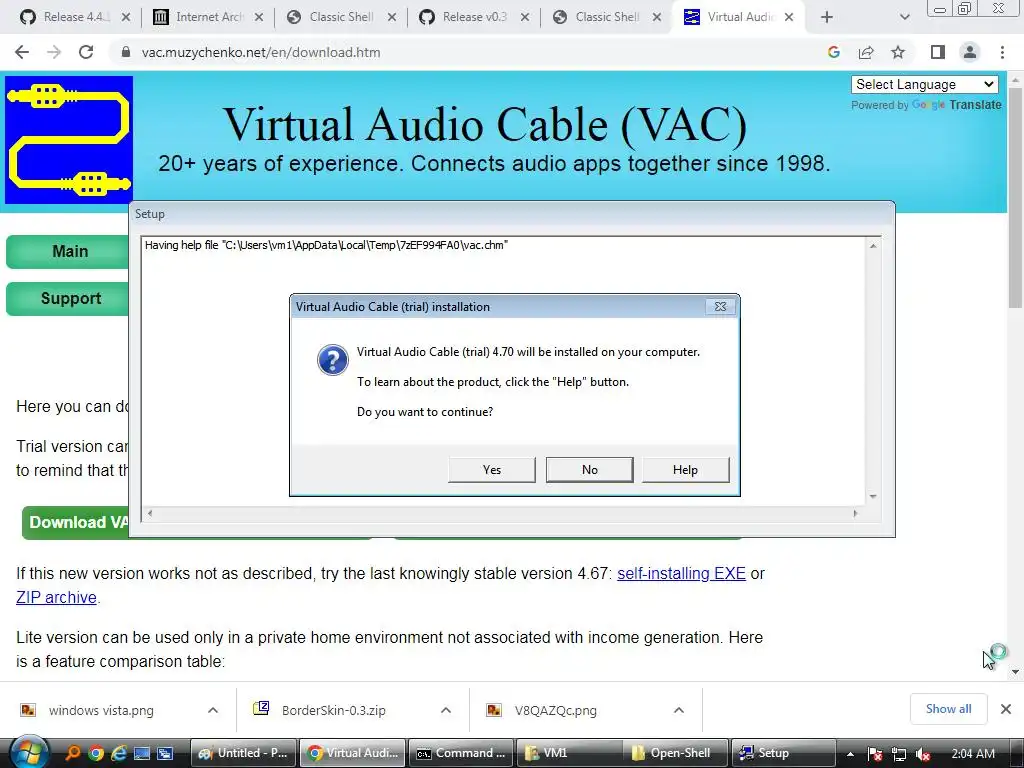Close the downloads bar
This screenshot has height=768, width=1024.
(x=1006, y=709)
